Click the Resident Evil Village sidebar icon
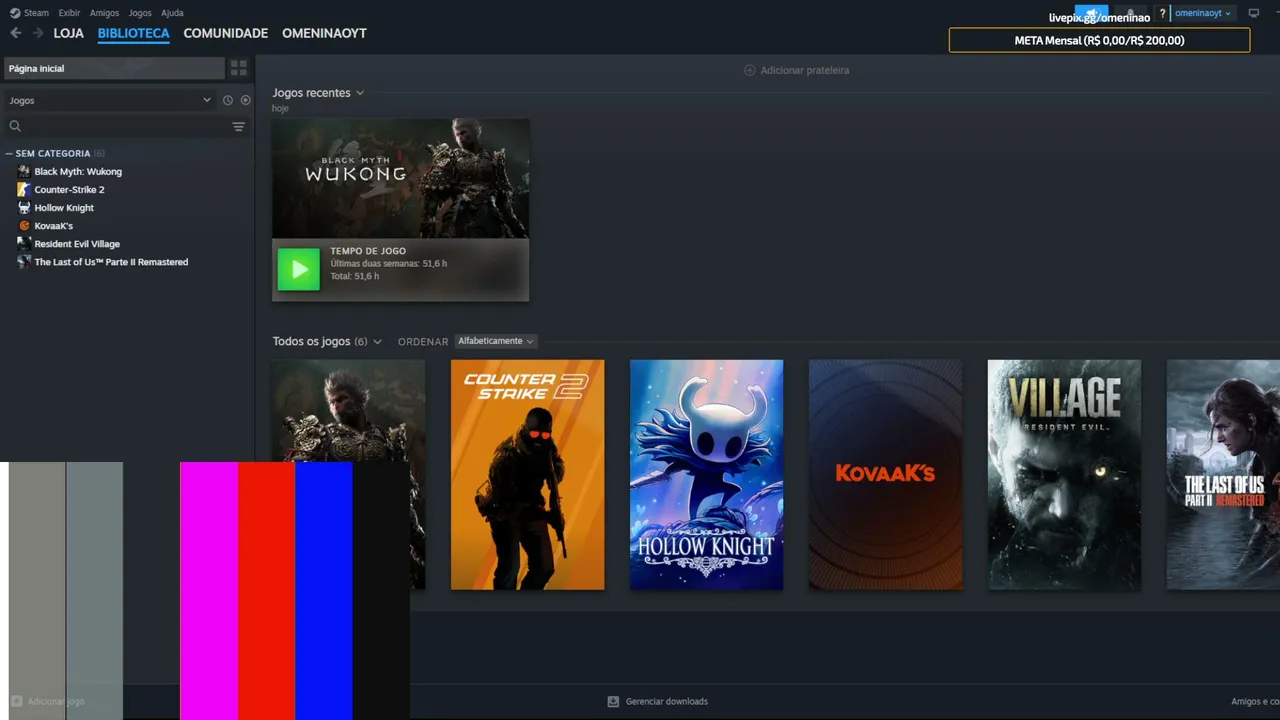Viewport: 1280px width, 720px height. coord(24,244)
